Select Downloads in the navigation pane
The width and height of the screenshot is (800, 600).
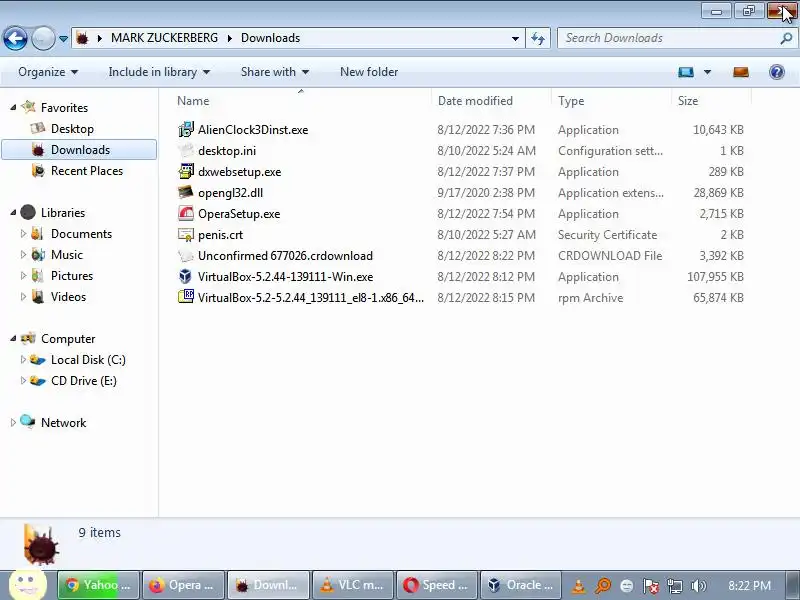[x=80, y=149]
